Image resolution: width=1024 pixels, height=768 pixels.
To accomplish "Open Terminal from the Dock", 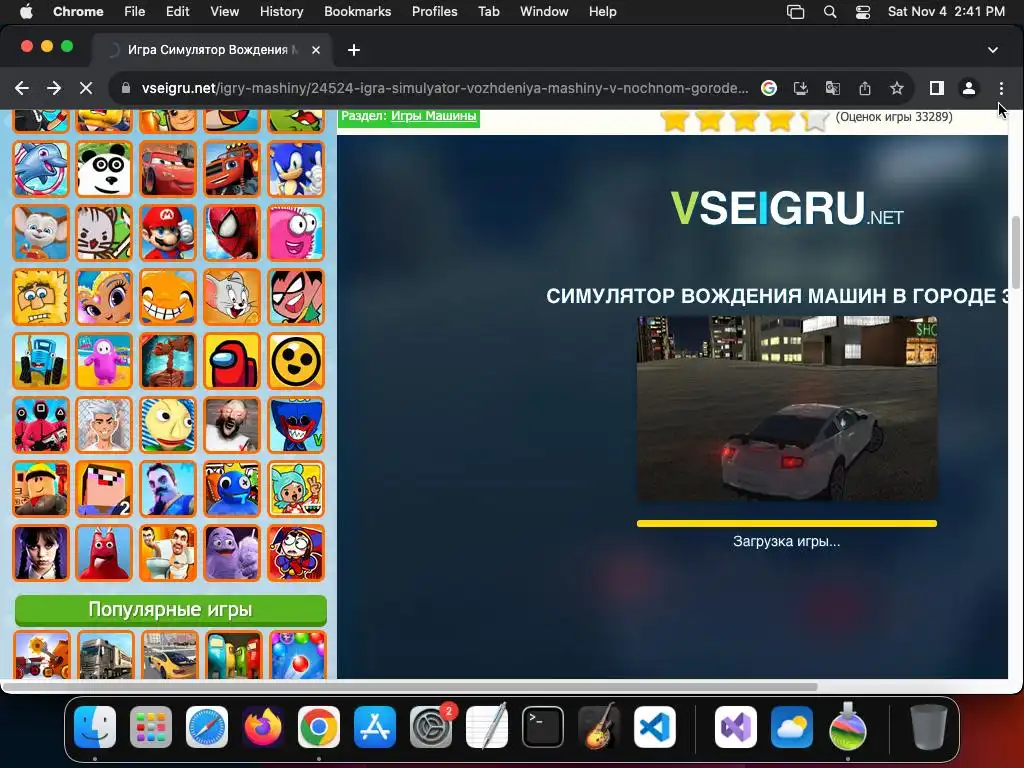I will 543,727.
